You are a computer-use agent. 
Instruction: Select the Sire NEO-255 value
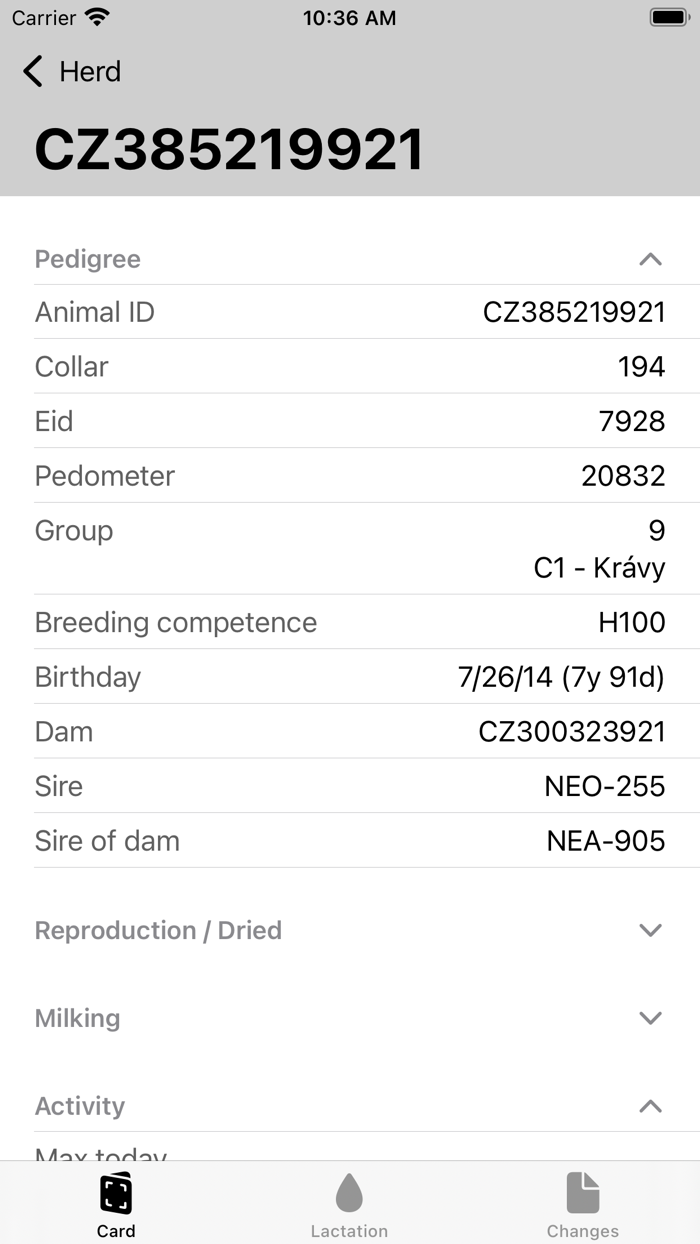[604, 786]
